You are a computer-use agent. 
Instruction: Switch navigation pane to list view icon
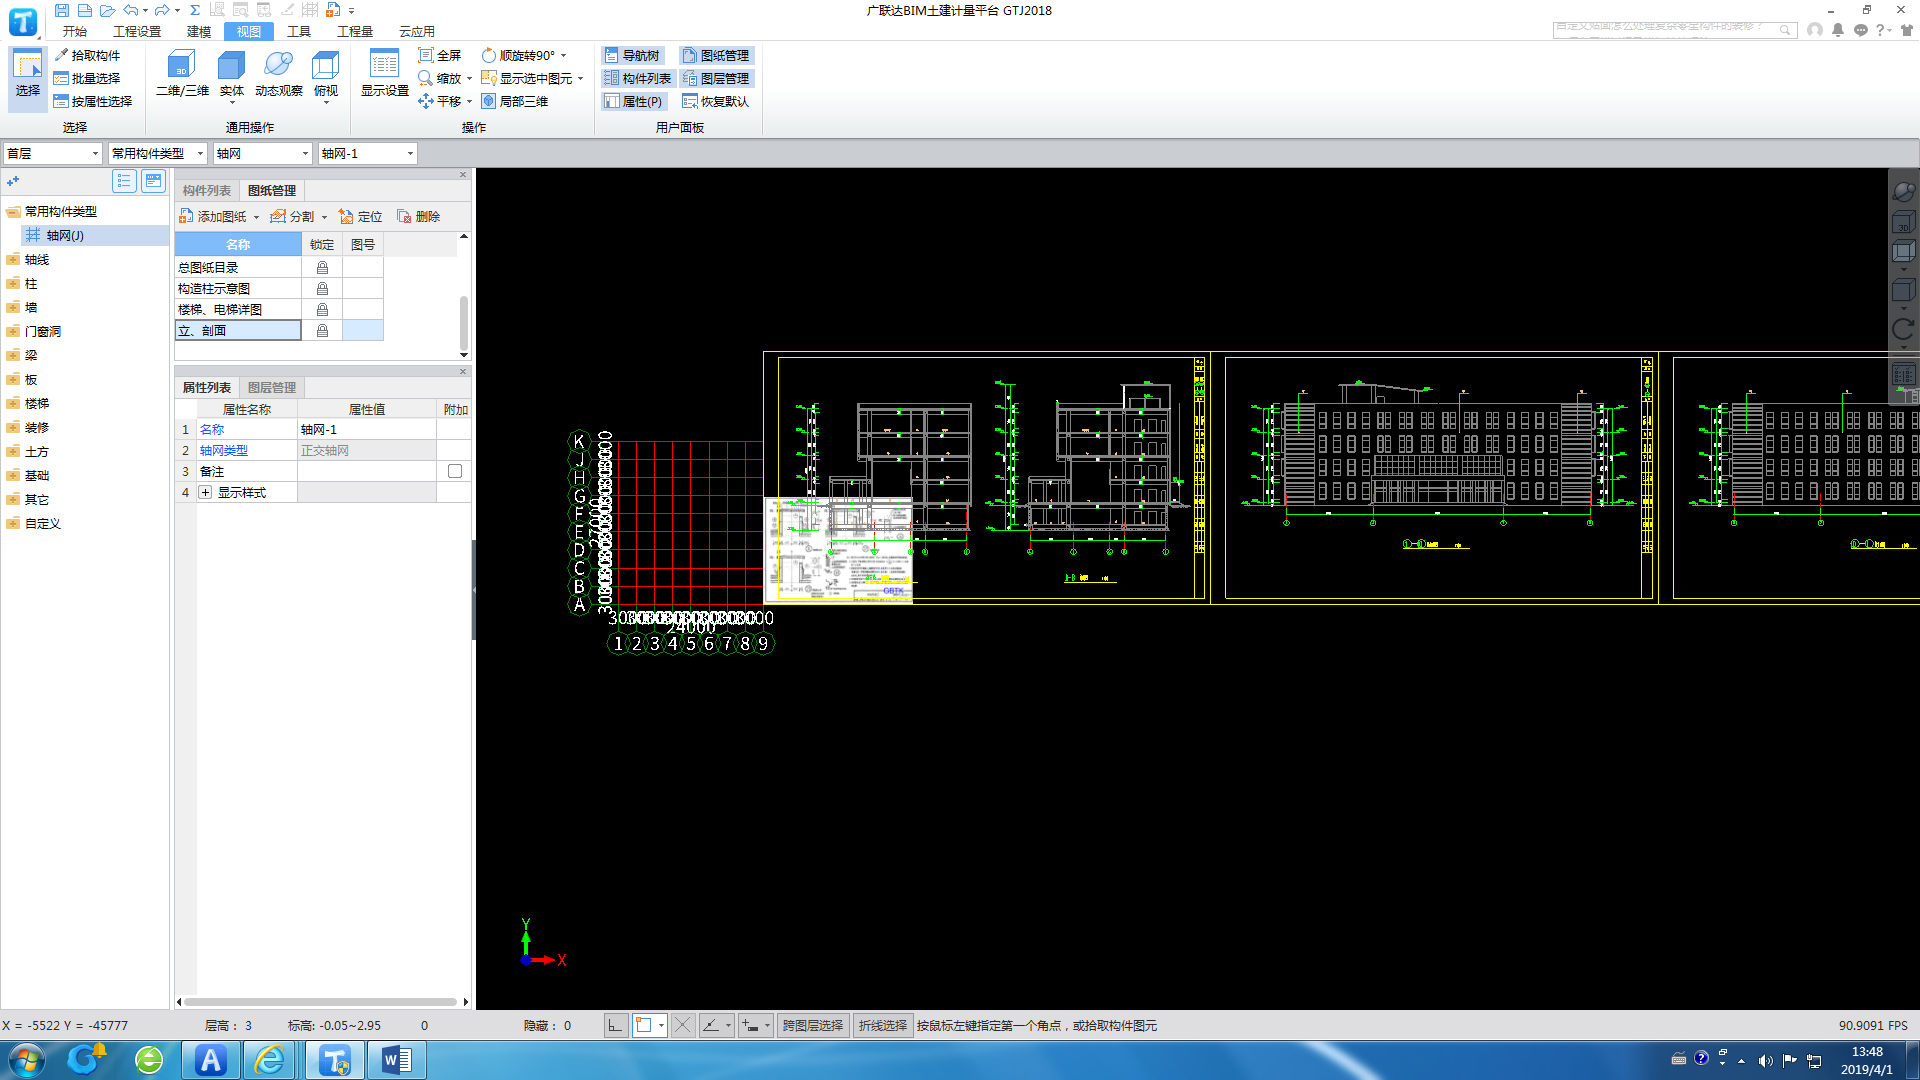click(x=124, y=181)
